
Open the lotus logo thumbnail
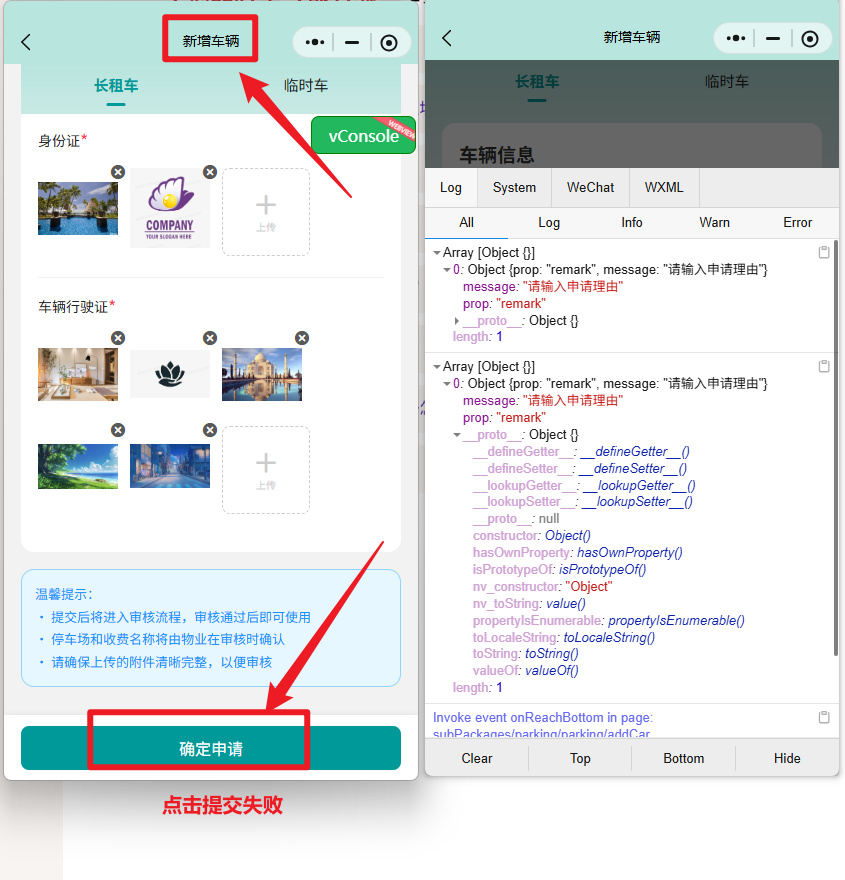pos(169,373)
